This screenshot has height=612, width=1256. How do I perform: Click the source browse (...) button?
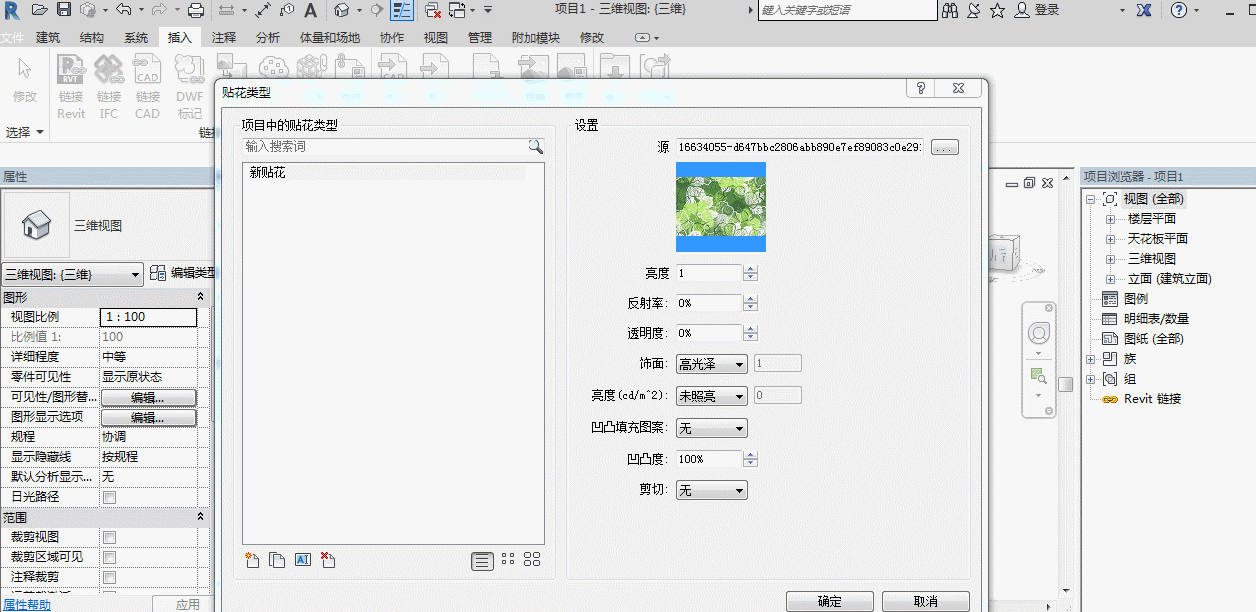click(945, 147)
